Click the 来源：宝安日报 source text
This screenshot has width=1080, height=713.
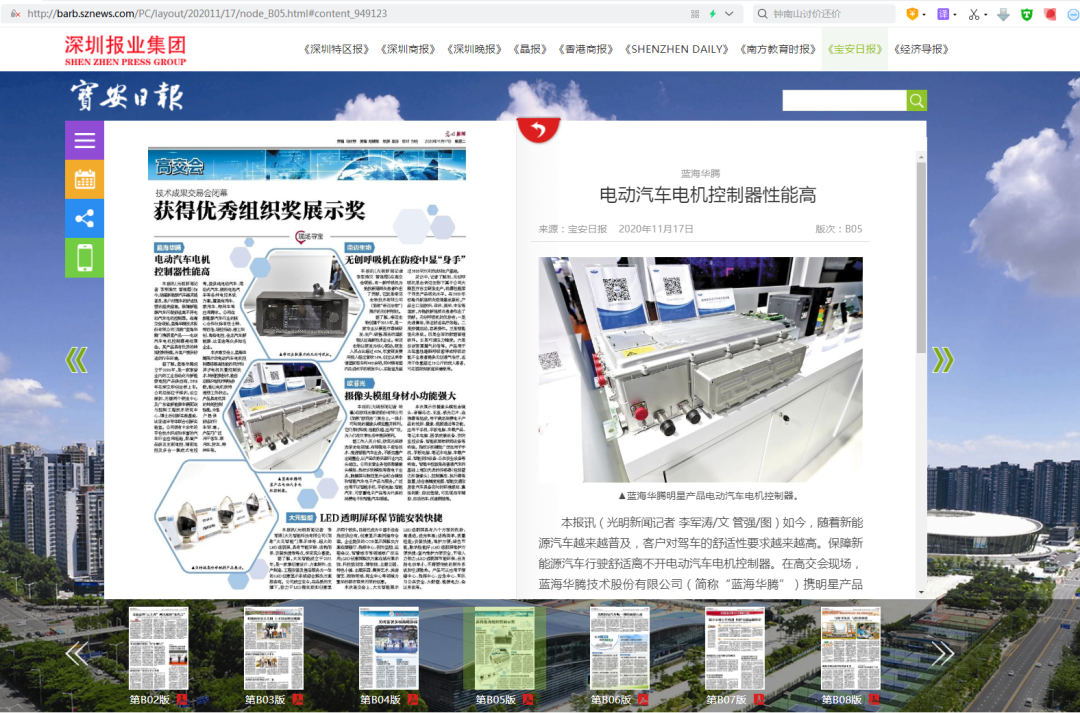pos(573,229)
